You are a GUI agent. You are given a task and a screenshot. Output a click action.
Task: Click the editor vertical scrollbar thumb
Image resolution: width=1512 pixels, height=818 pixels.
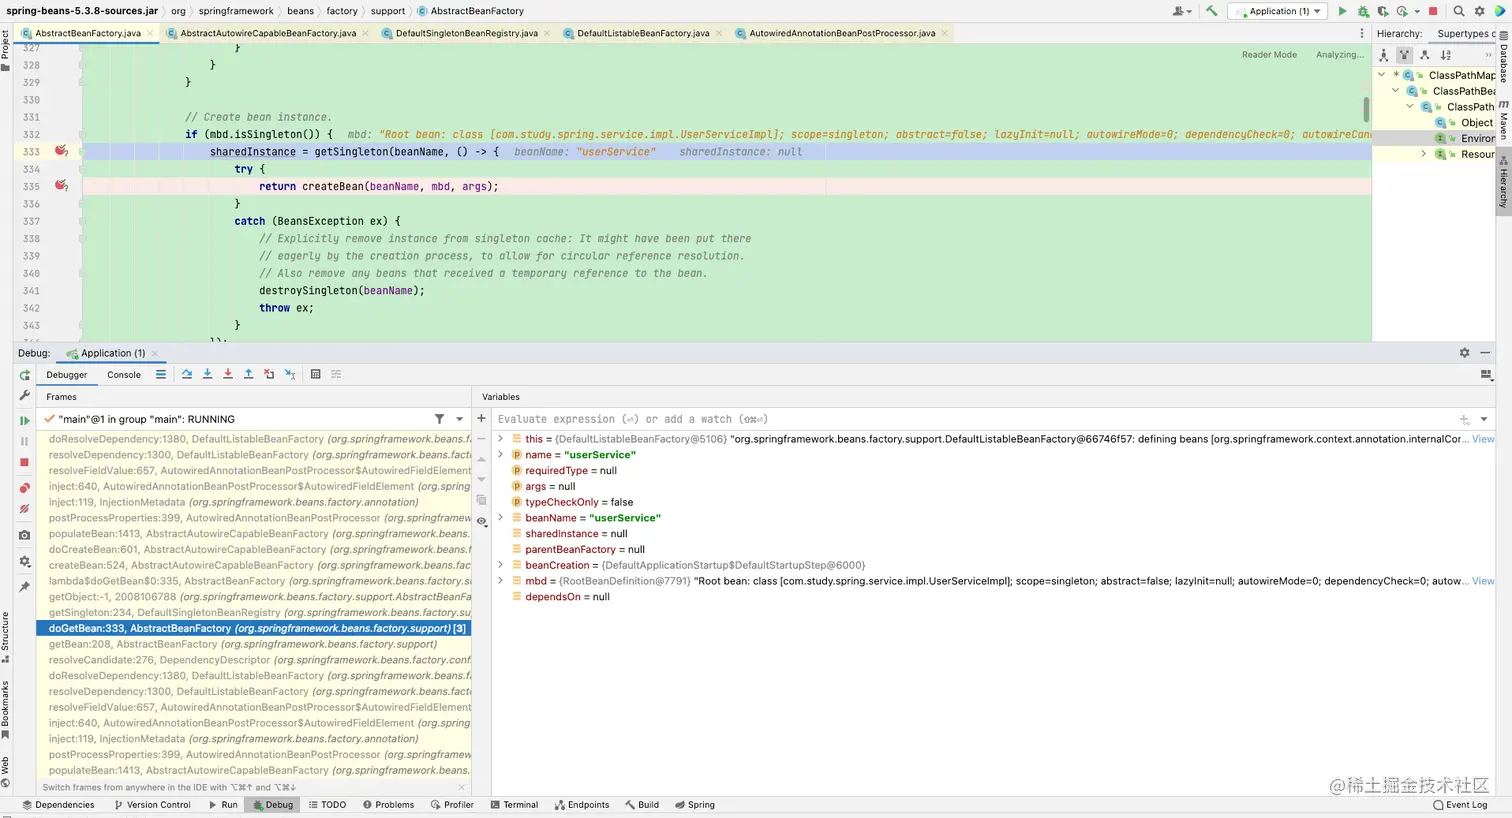1366,108
